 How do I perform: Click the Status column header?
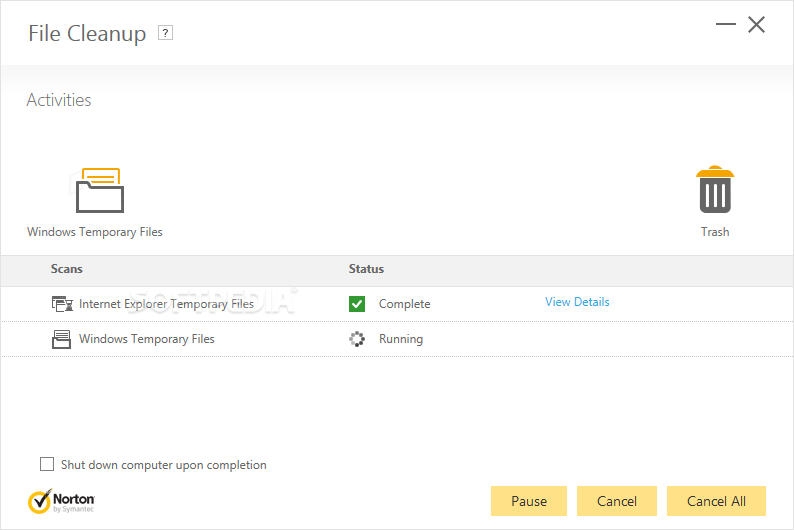(x=366, y=269)
